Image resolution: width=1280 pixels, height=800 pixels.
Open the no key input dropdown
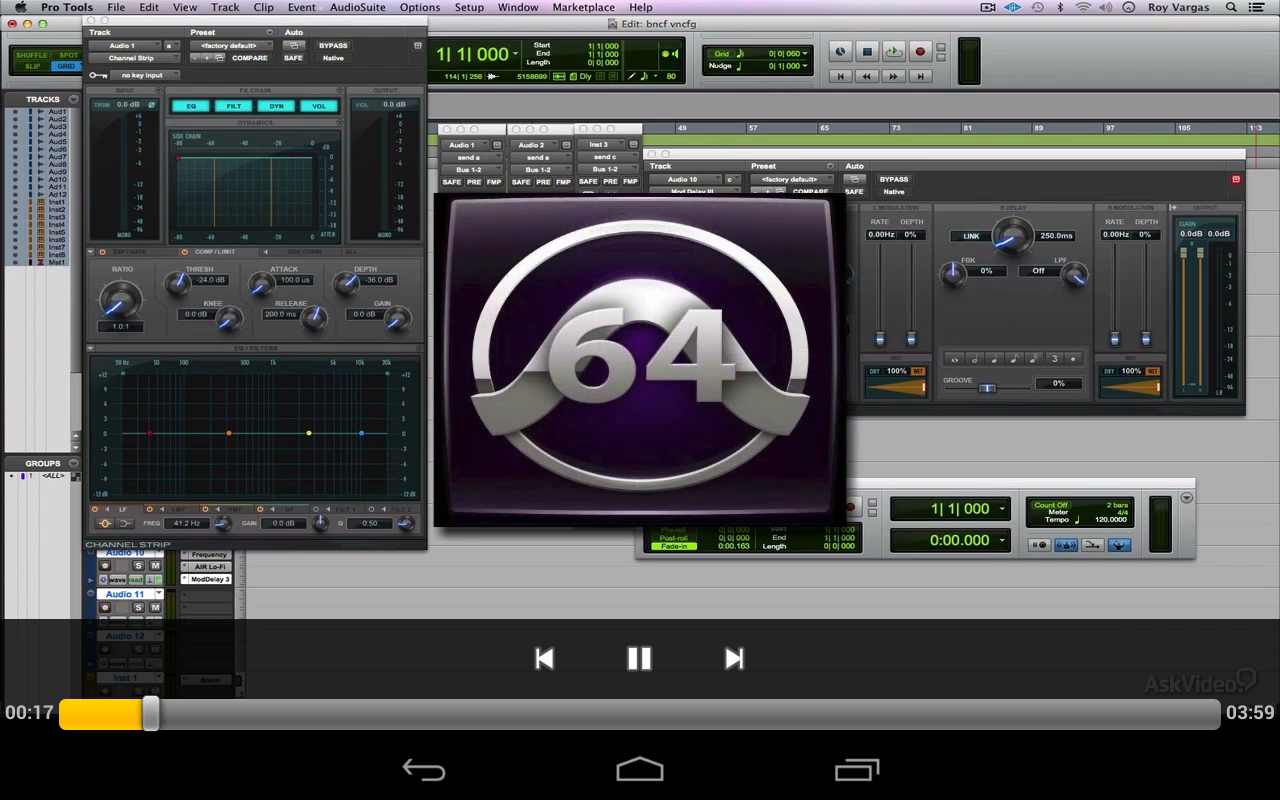(145, 75)
